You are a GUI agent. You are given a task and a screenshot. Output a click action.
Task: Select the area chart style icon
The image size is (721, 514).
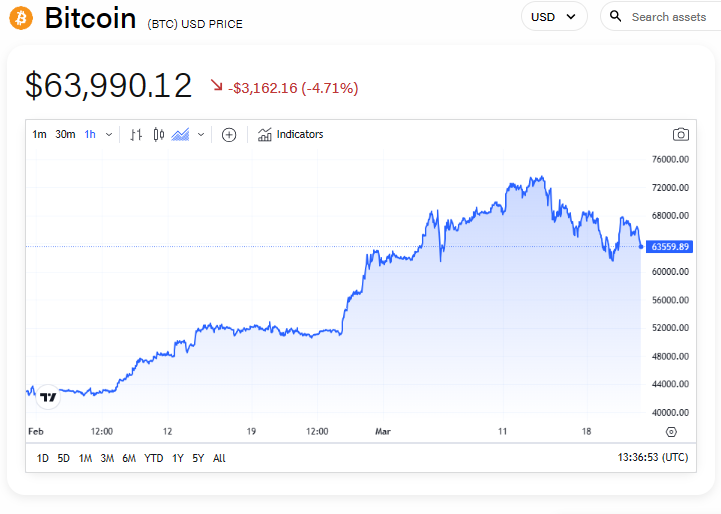pyautogui.click(x=180, y=135)
